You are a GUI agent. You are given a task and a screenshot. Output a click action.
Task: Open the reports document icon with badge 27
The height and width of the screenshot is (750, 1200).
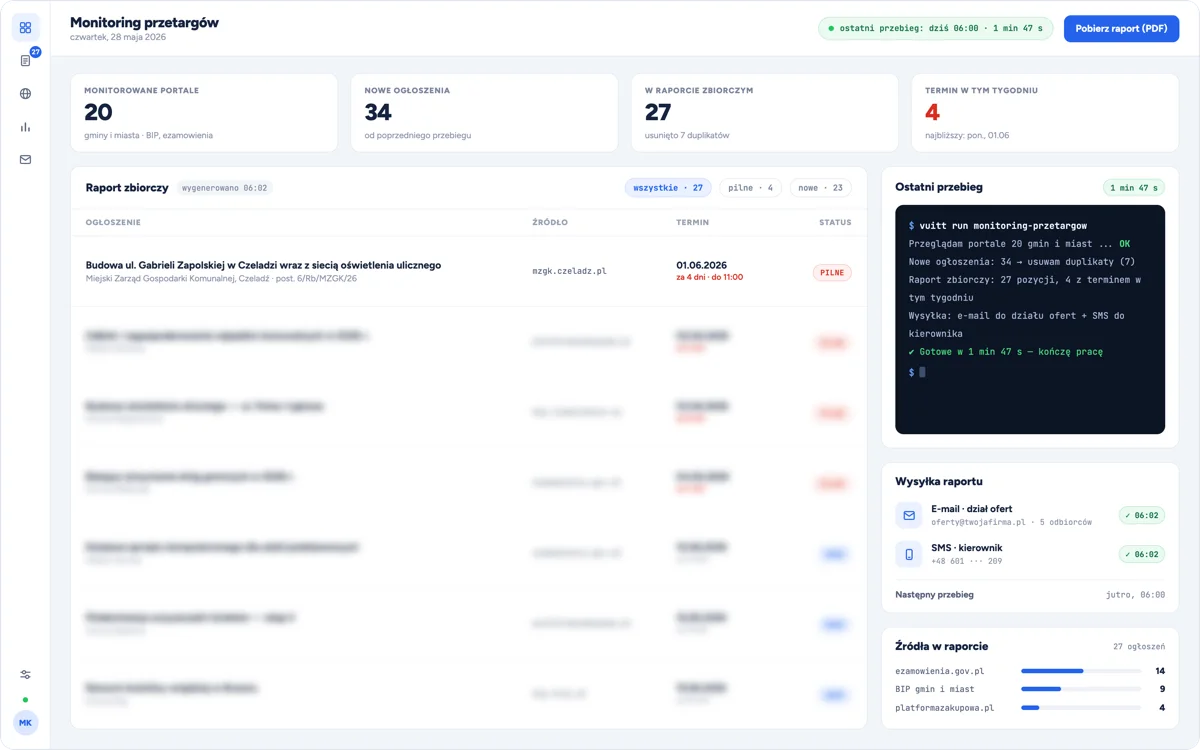tap(25, 61)
